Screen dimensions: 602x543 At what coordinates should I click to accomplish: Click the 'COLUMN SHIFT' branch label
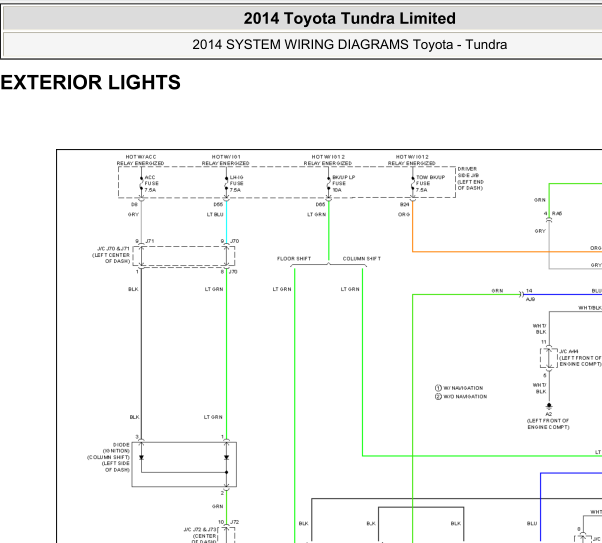tap(362, 259)
